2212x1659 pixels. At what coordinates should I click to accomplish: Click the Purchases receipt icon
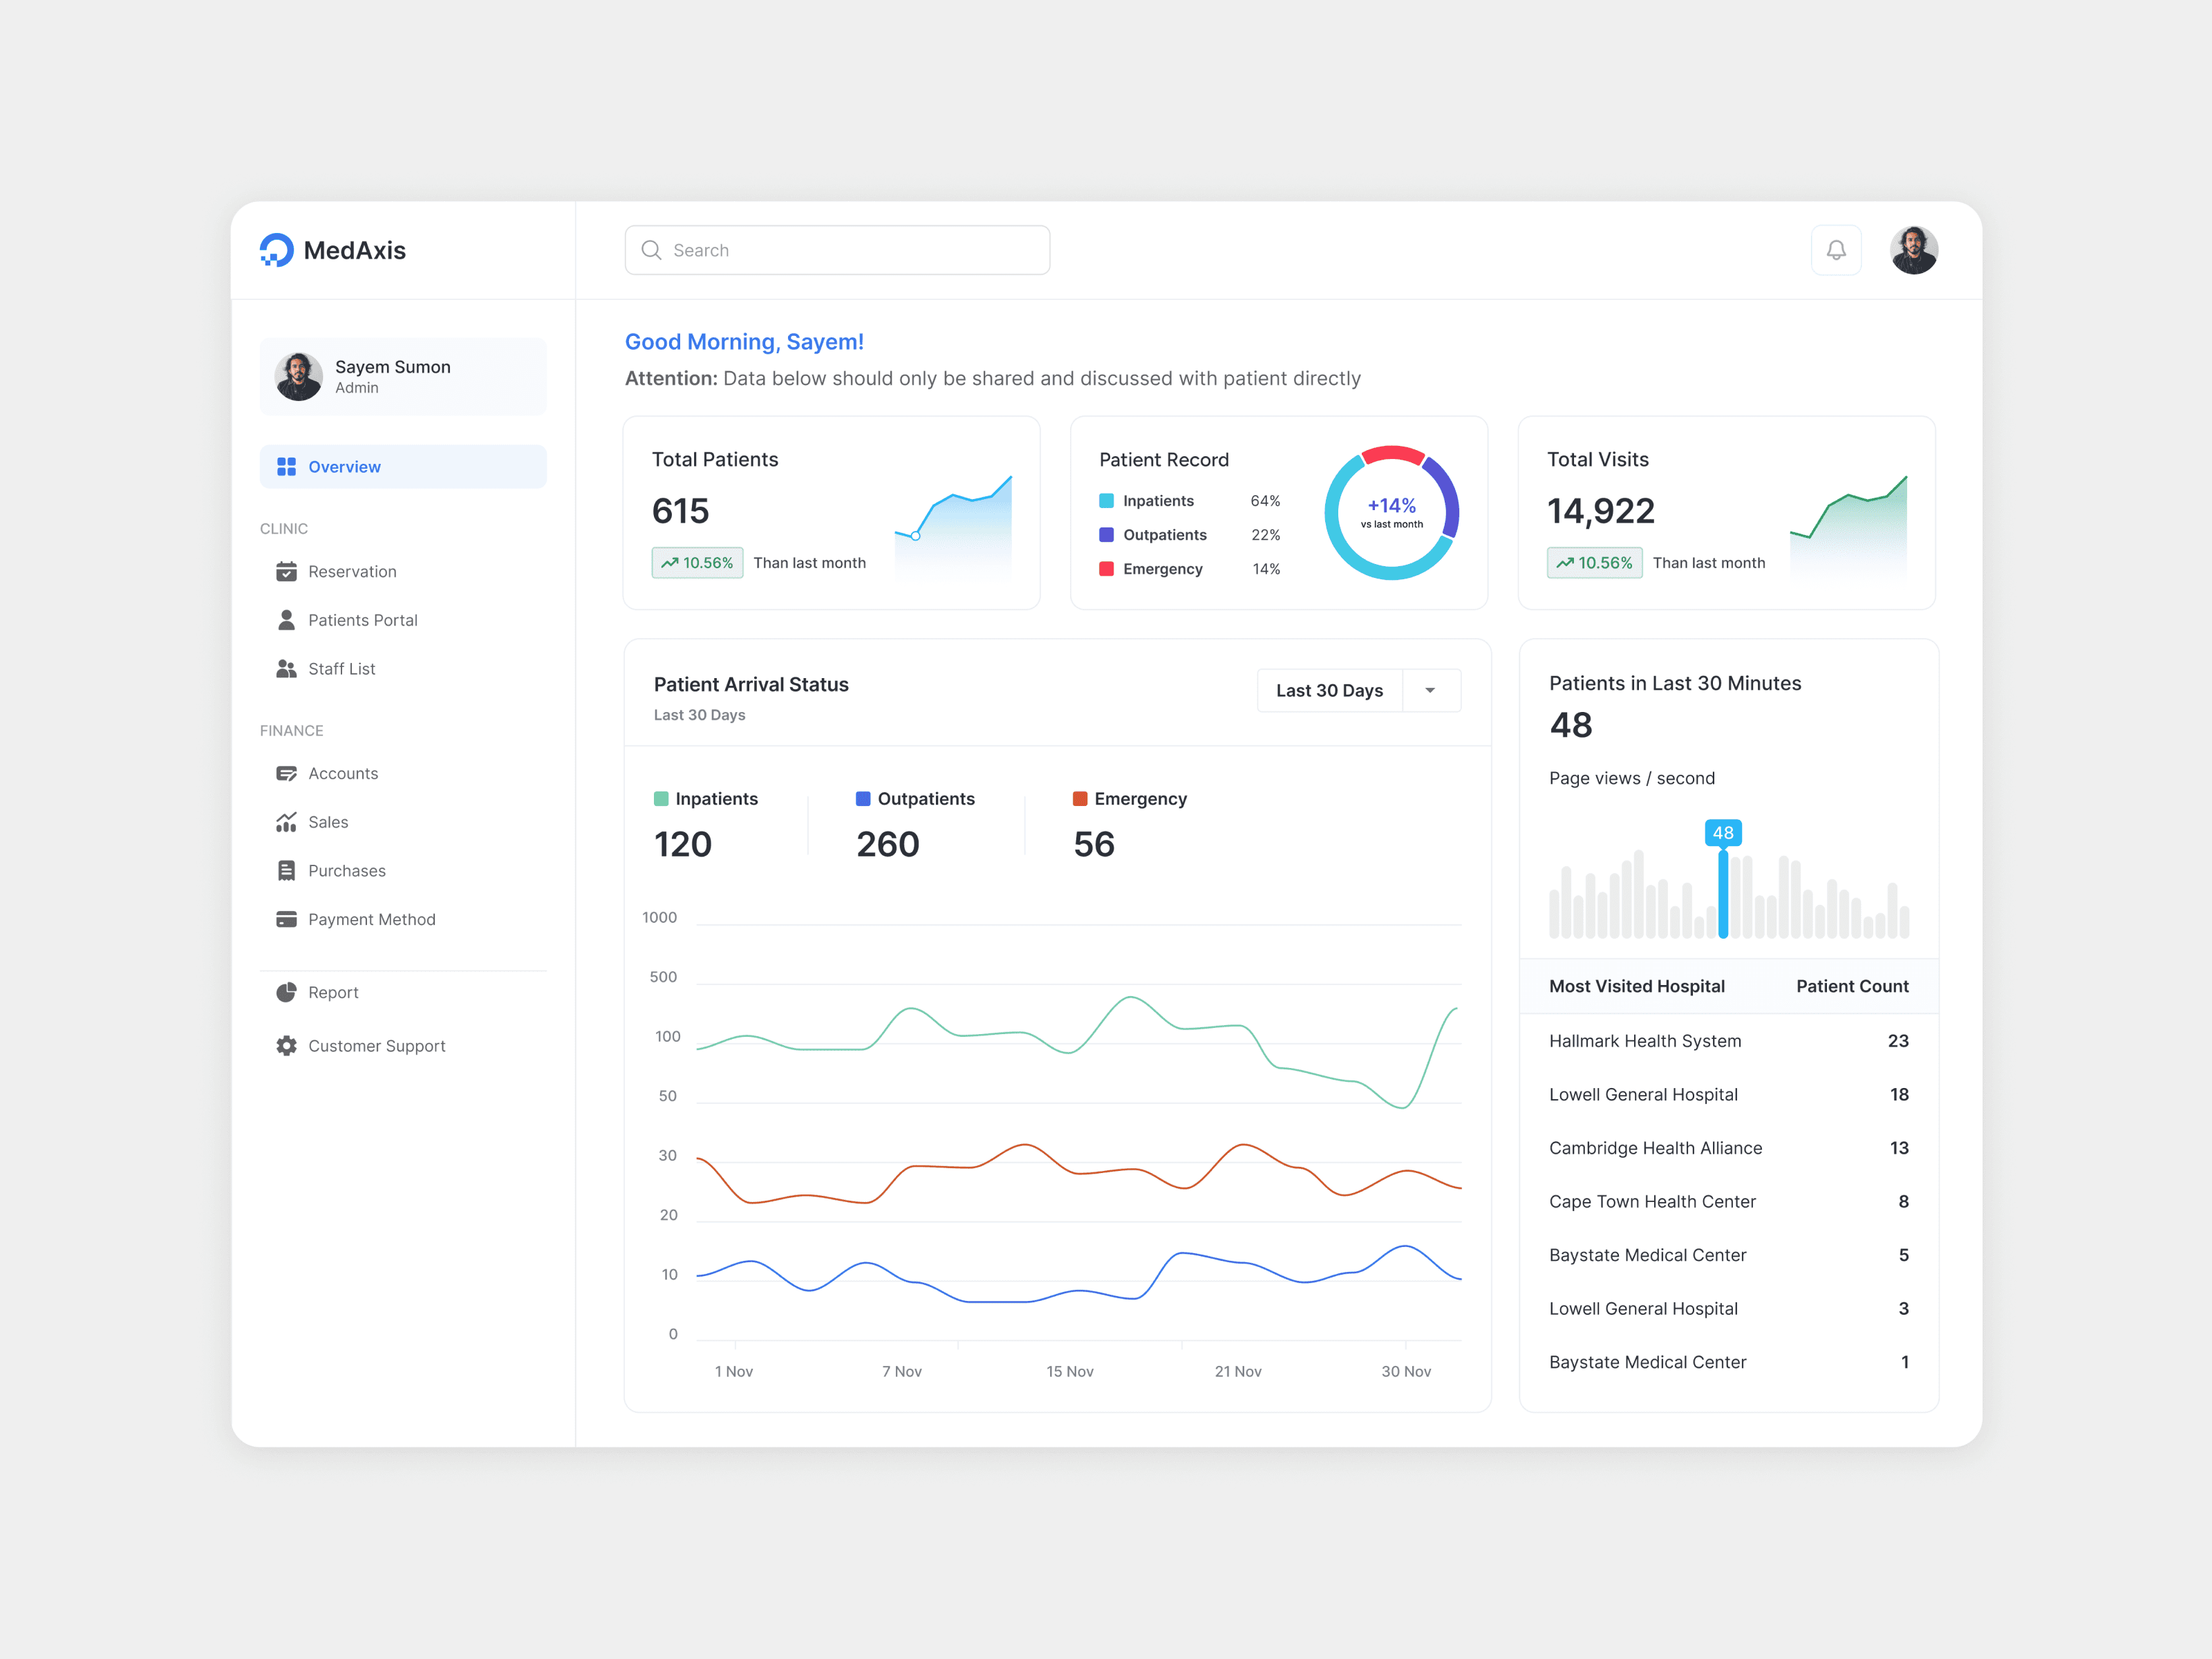pyautogui.click(x=286, y=871)
